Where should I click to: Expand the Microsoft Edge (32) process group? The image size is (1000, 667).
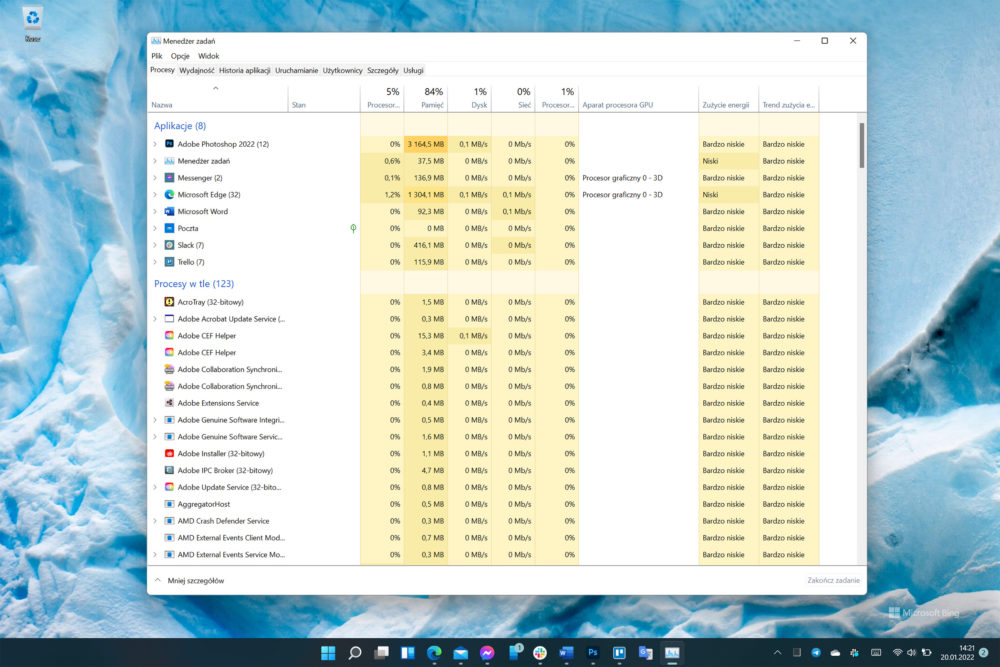155,194
